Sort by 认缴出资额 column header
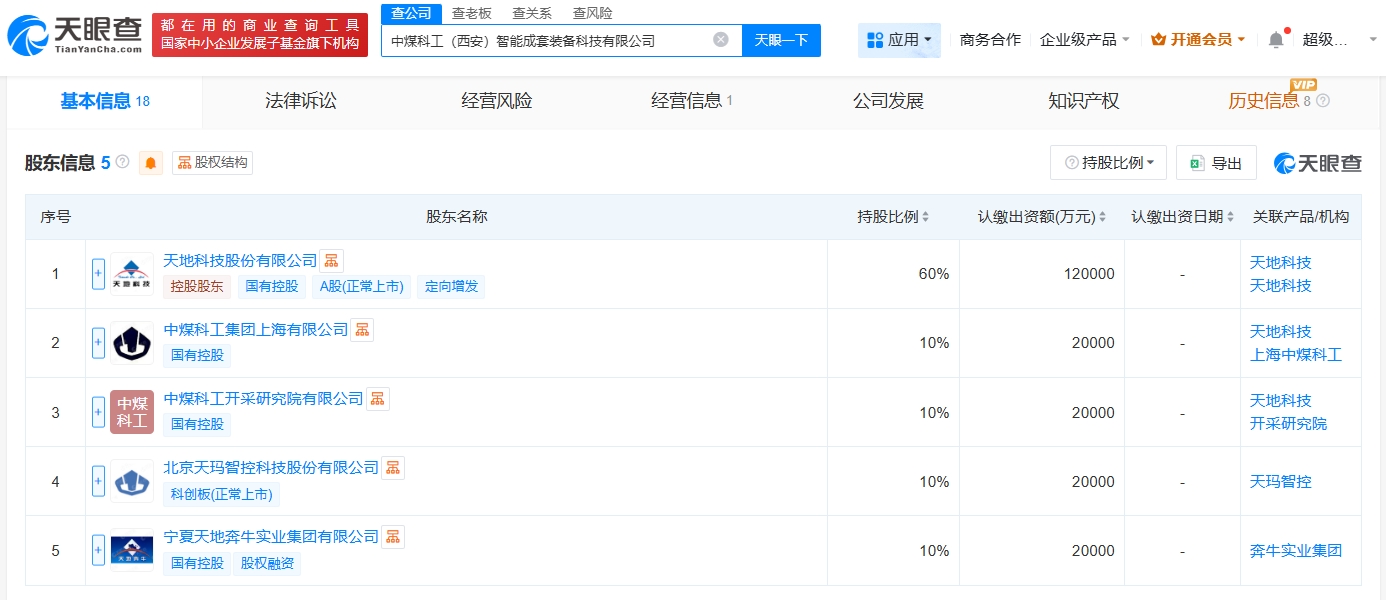 pyautogui.click(x=1042, y=217)
